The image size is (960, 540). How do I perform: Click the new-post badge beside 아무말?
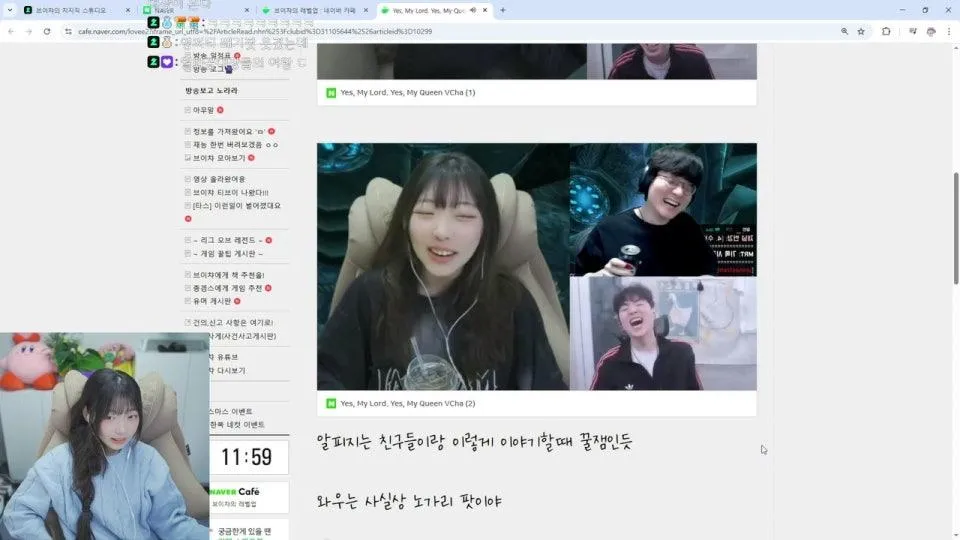pyautogui.click(x=220, y=110)
